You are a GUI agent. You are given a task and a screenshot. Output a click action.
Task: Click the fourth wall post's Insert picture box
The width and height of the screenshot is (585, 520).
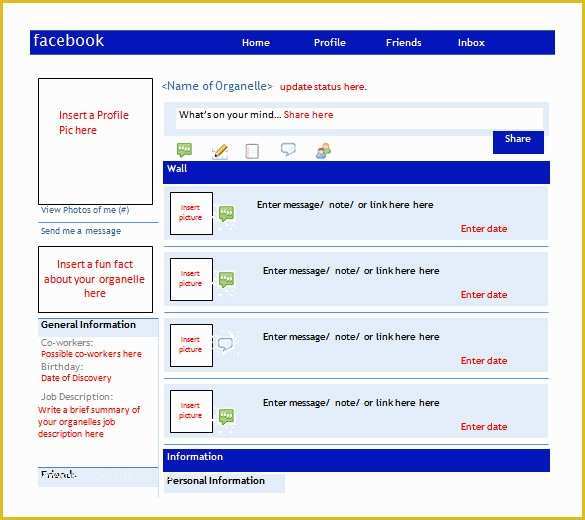(x=191, y=411)
